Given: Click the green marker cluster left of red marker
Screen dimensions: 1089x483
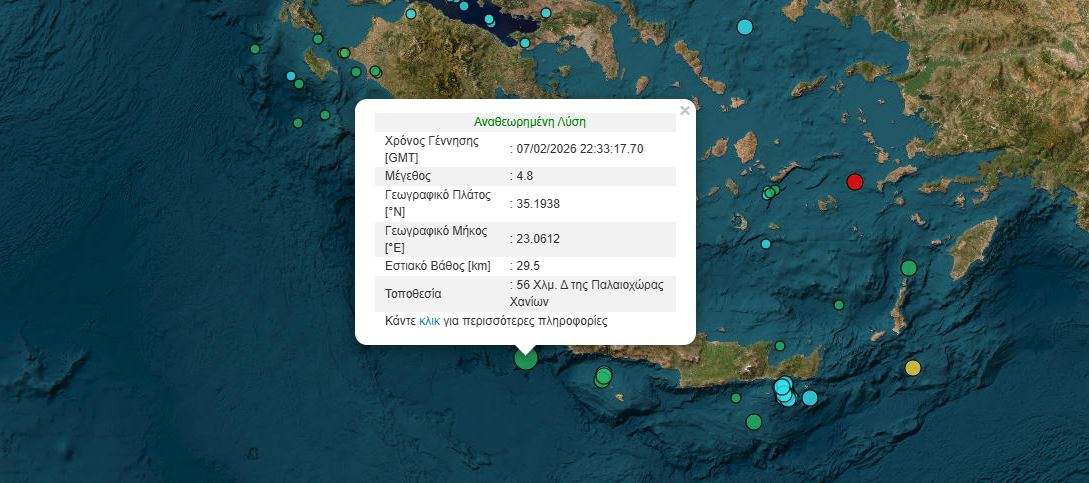Looking at the screenshot, I should [x=770, y=192].
